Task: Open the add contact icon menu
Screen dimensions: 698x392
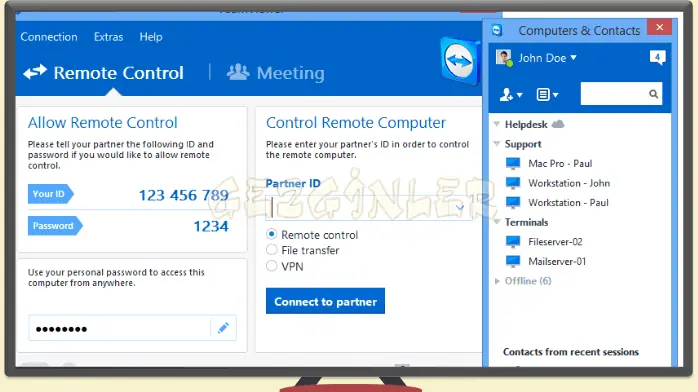Action: tap(511, 94)
